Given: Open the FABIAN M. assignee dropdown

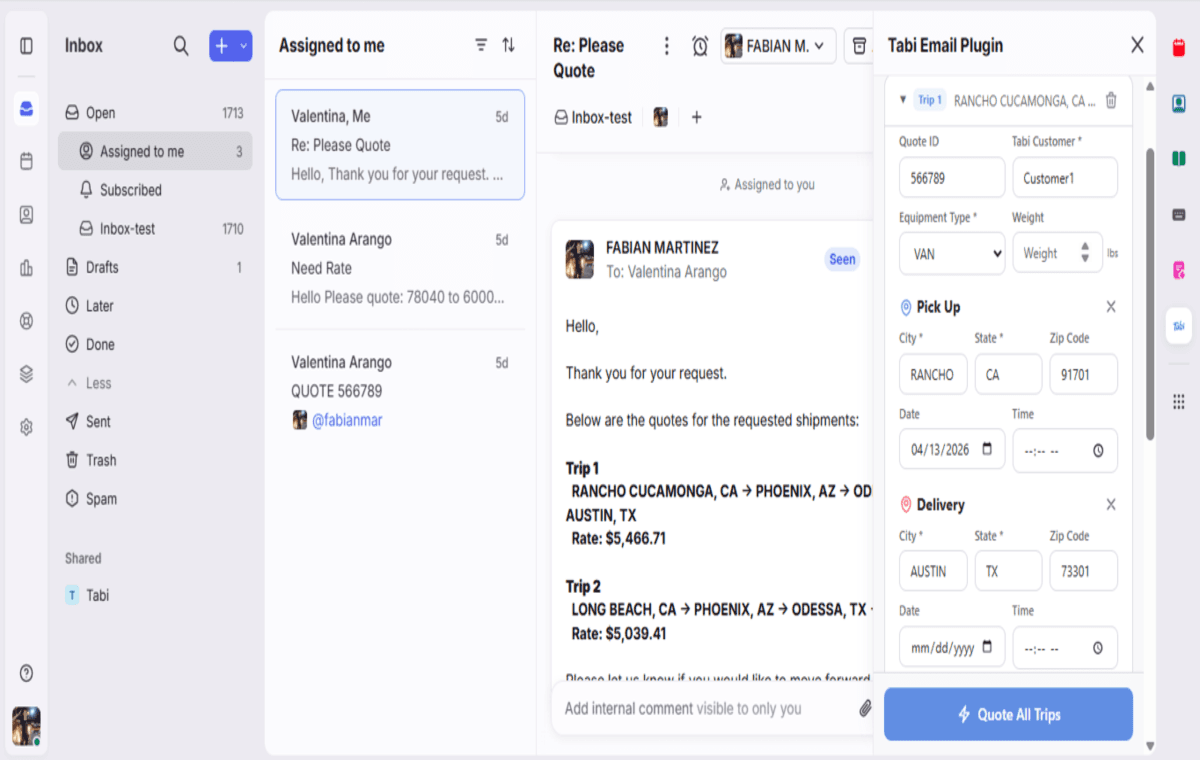Looking at the screenshot, I should (x=778, y=45).
